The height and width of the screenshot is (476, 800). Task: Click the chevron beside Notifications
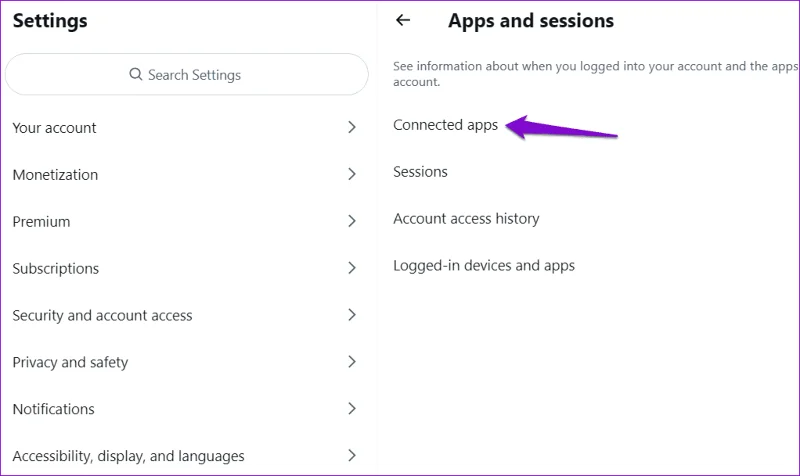pos(352,409)
